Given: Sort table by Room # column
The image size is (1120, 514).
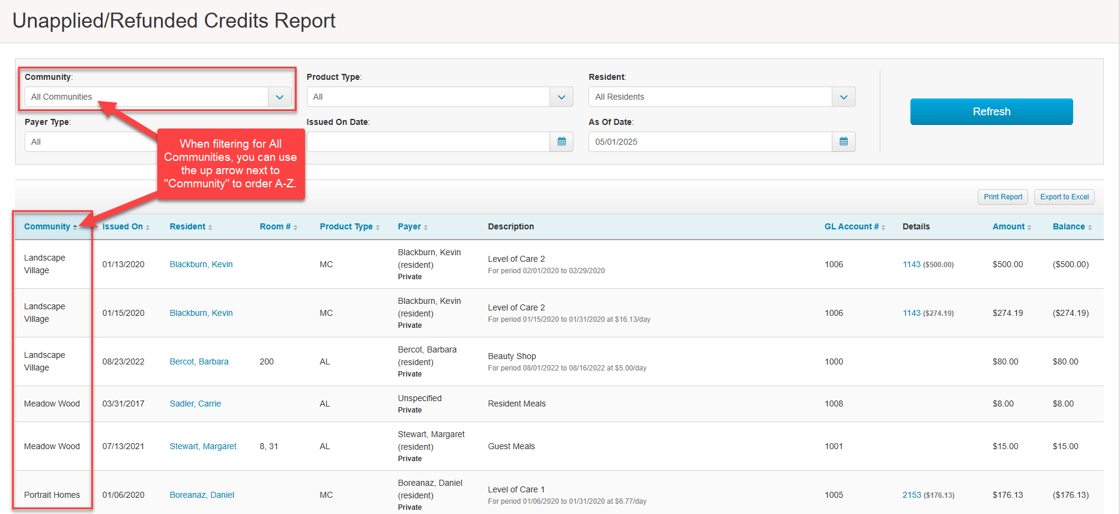Looking at the screenshot, I should [279, 227].
